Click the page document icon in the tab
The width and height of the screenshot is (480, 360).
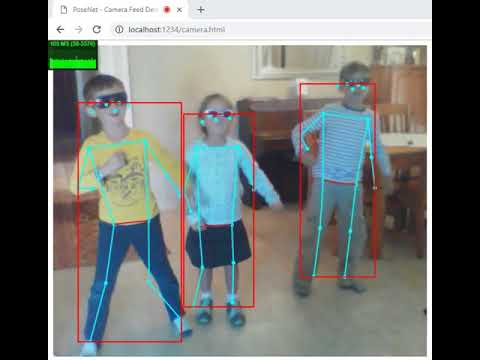(64, 10)
